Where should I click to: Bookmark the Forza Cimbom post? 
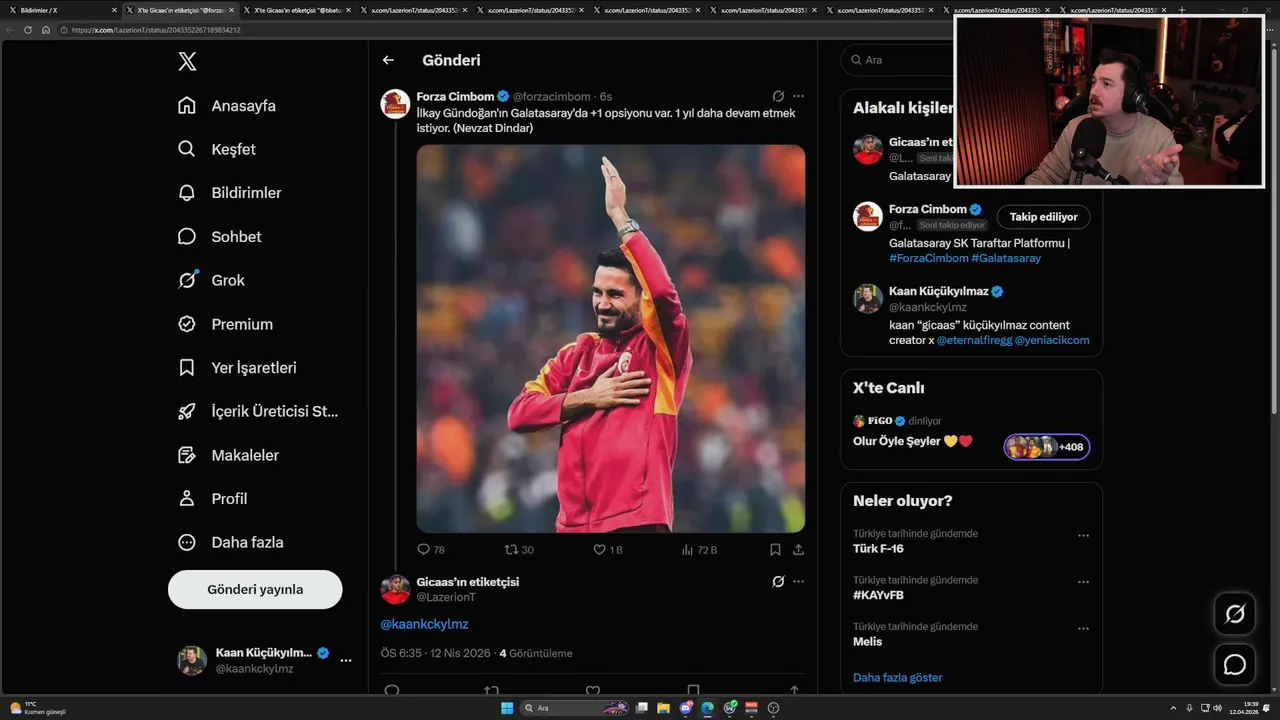coord(775,550)
